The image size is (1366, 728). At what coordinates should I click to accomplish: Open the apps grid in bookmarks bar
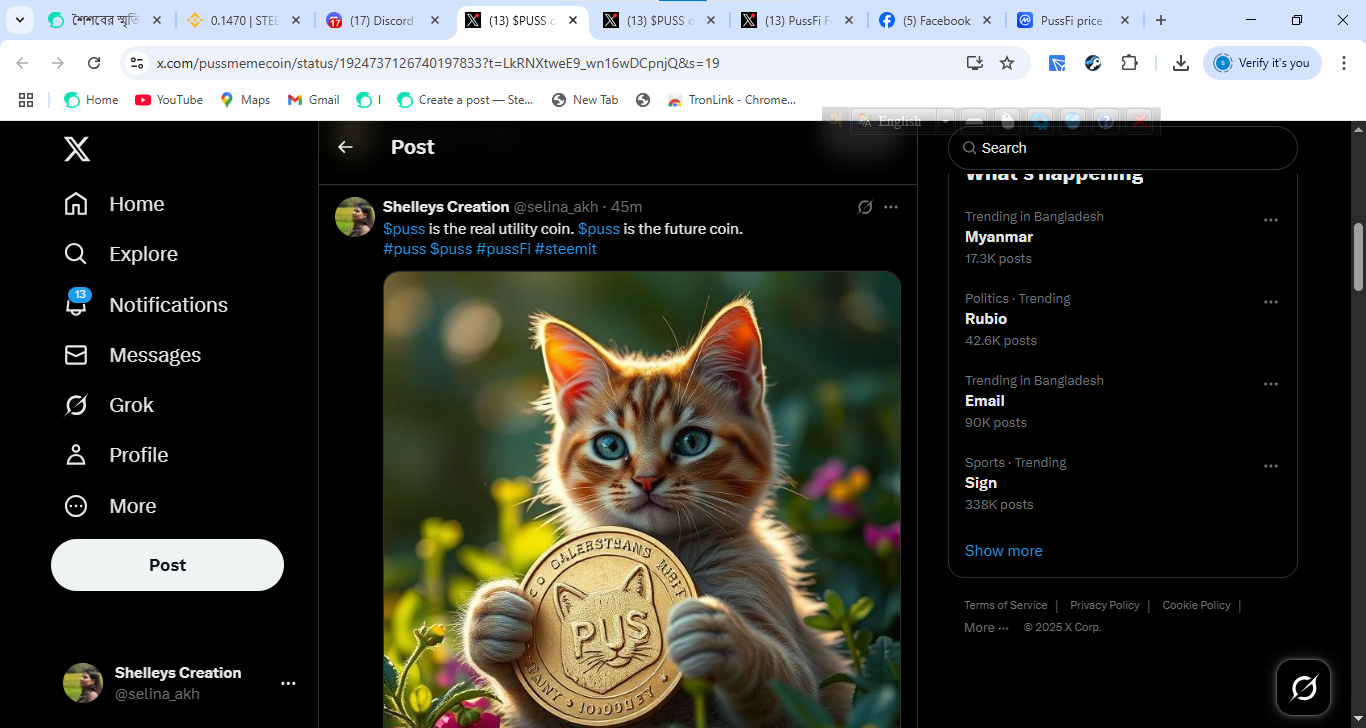(26, 100)
